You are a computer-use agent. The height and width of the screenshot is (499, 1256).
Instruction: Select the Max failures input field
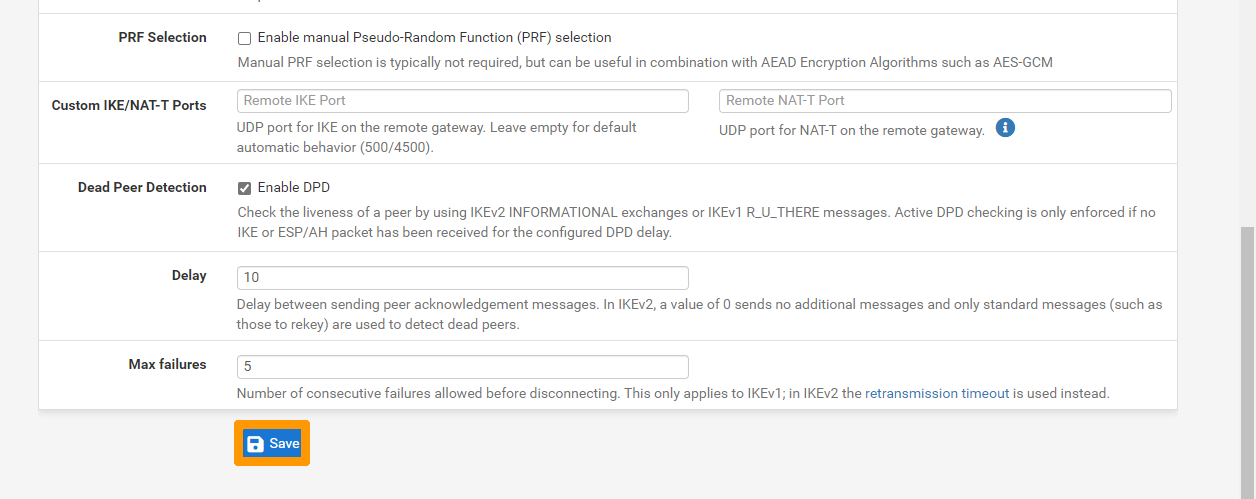tap(462, 367)
